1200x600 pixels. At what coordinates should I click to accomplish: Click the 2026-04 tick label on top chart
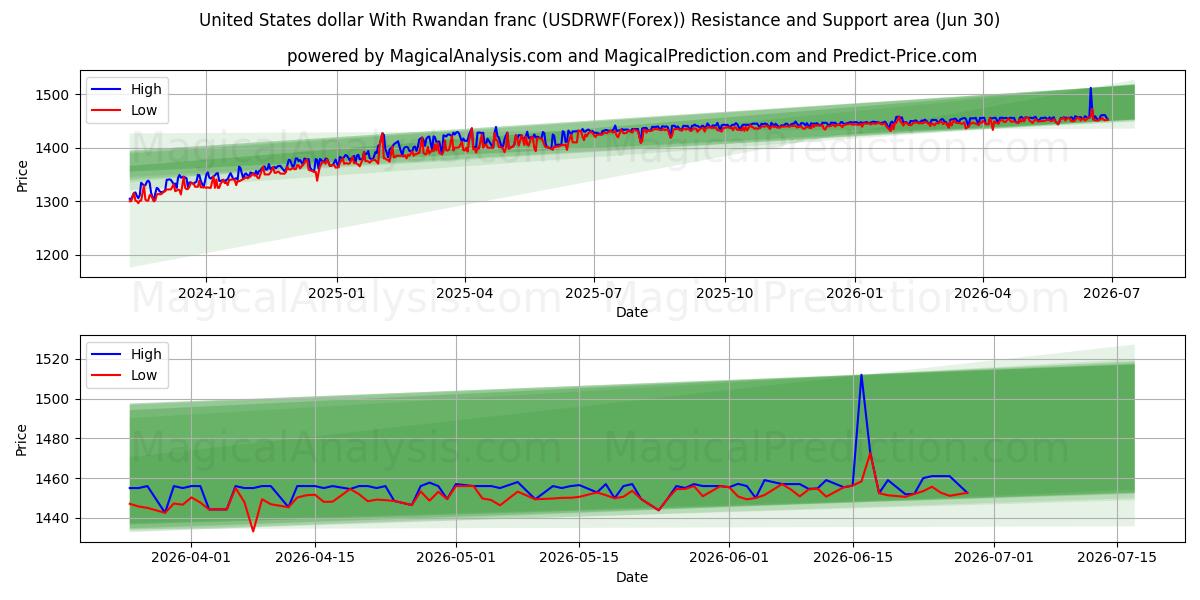pyautogui.click(x=983, y=293)
